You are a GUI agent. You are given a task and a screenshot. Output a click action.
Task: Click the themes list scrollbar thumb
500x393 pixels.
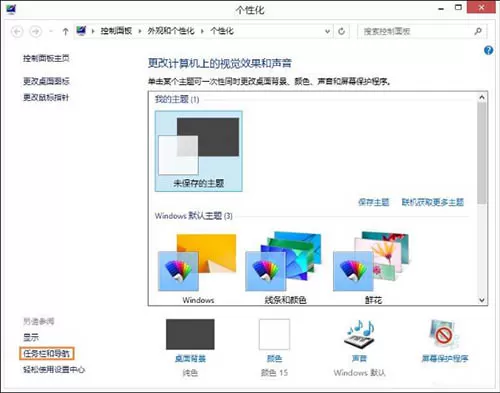pos(482,153)
